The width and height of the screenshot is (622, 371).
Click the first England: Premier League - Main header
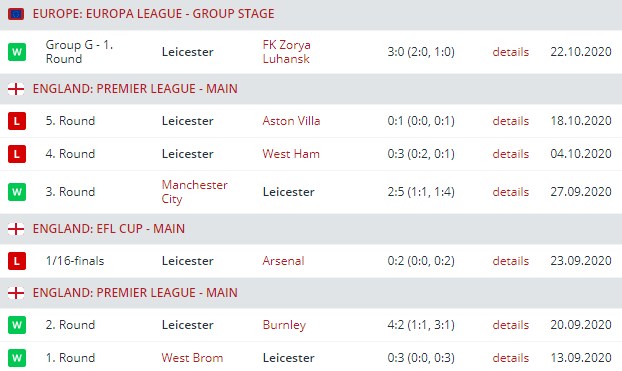point(135,89)
